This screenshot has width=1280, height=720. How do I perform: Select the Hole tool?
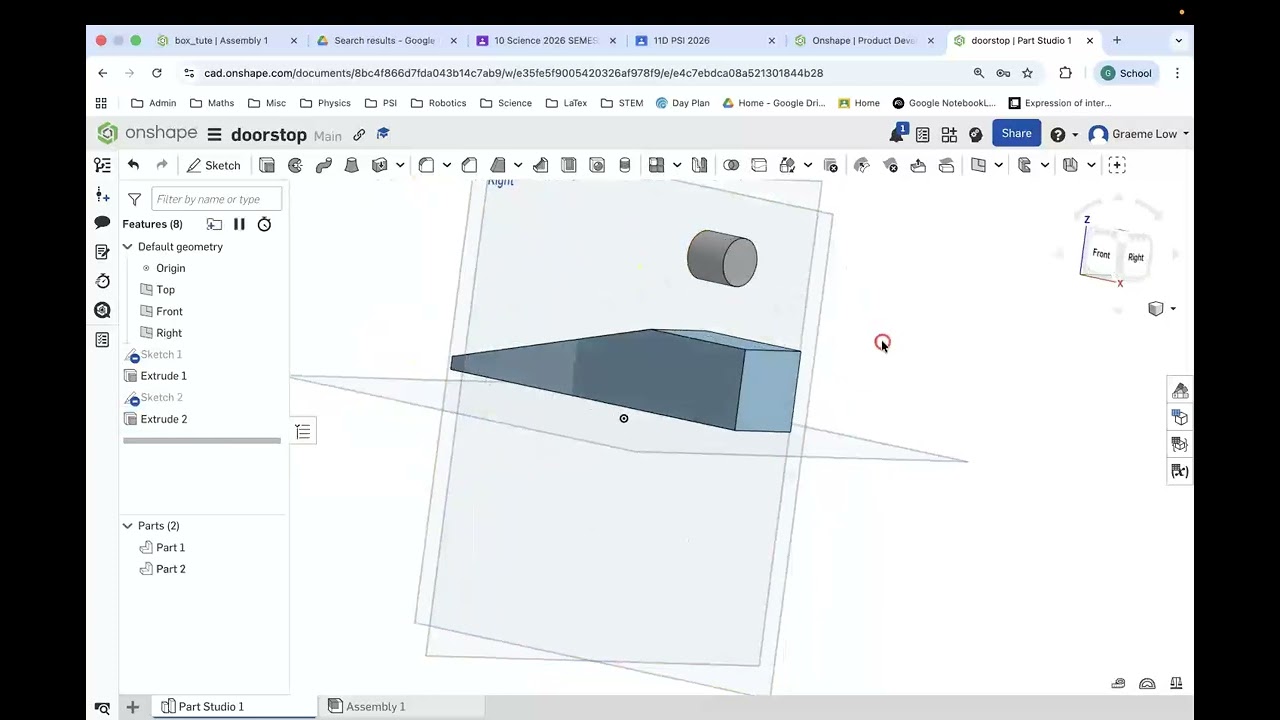(597, 165)
